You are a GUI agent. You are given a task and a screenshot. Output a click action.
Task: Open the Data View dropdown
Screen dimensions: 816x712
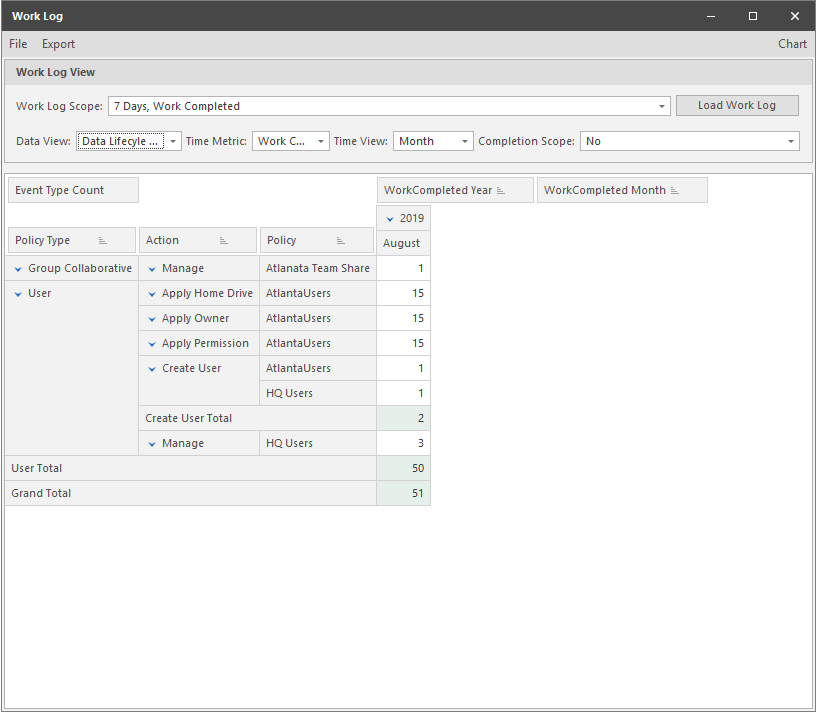click(x=172, y=141)
